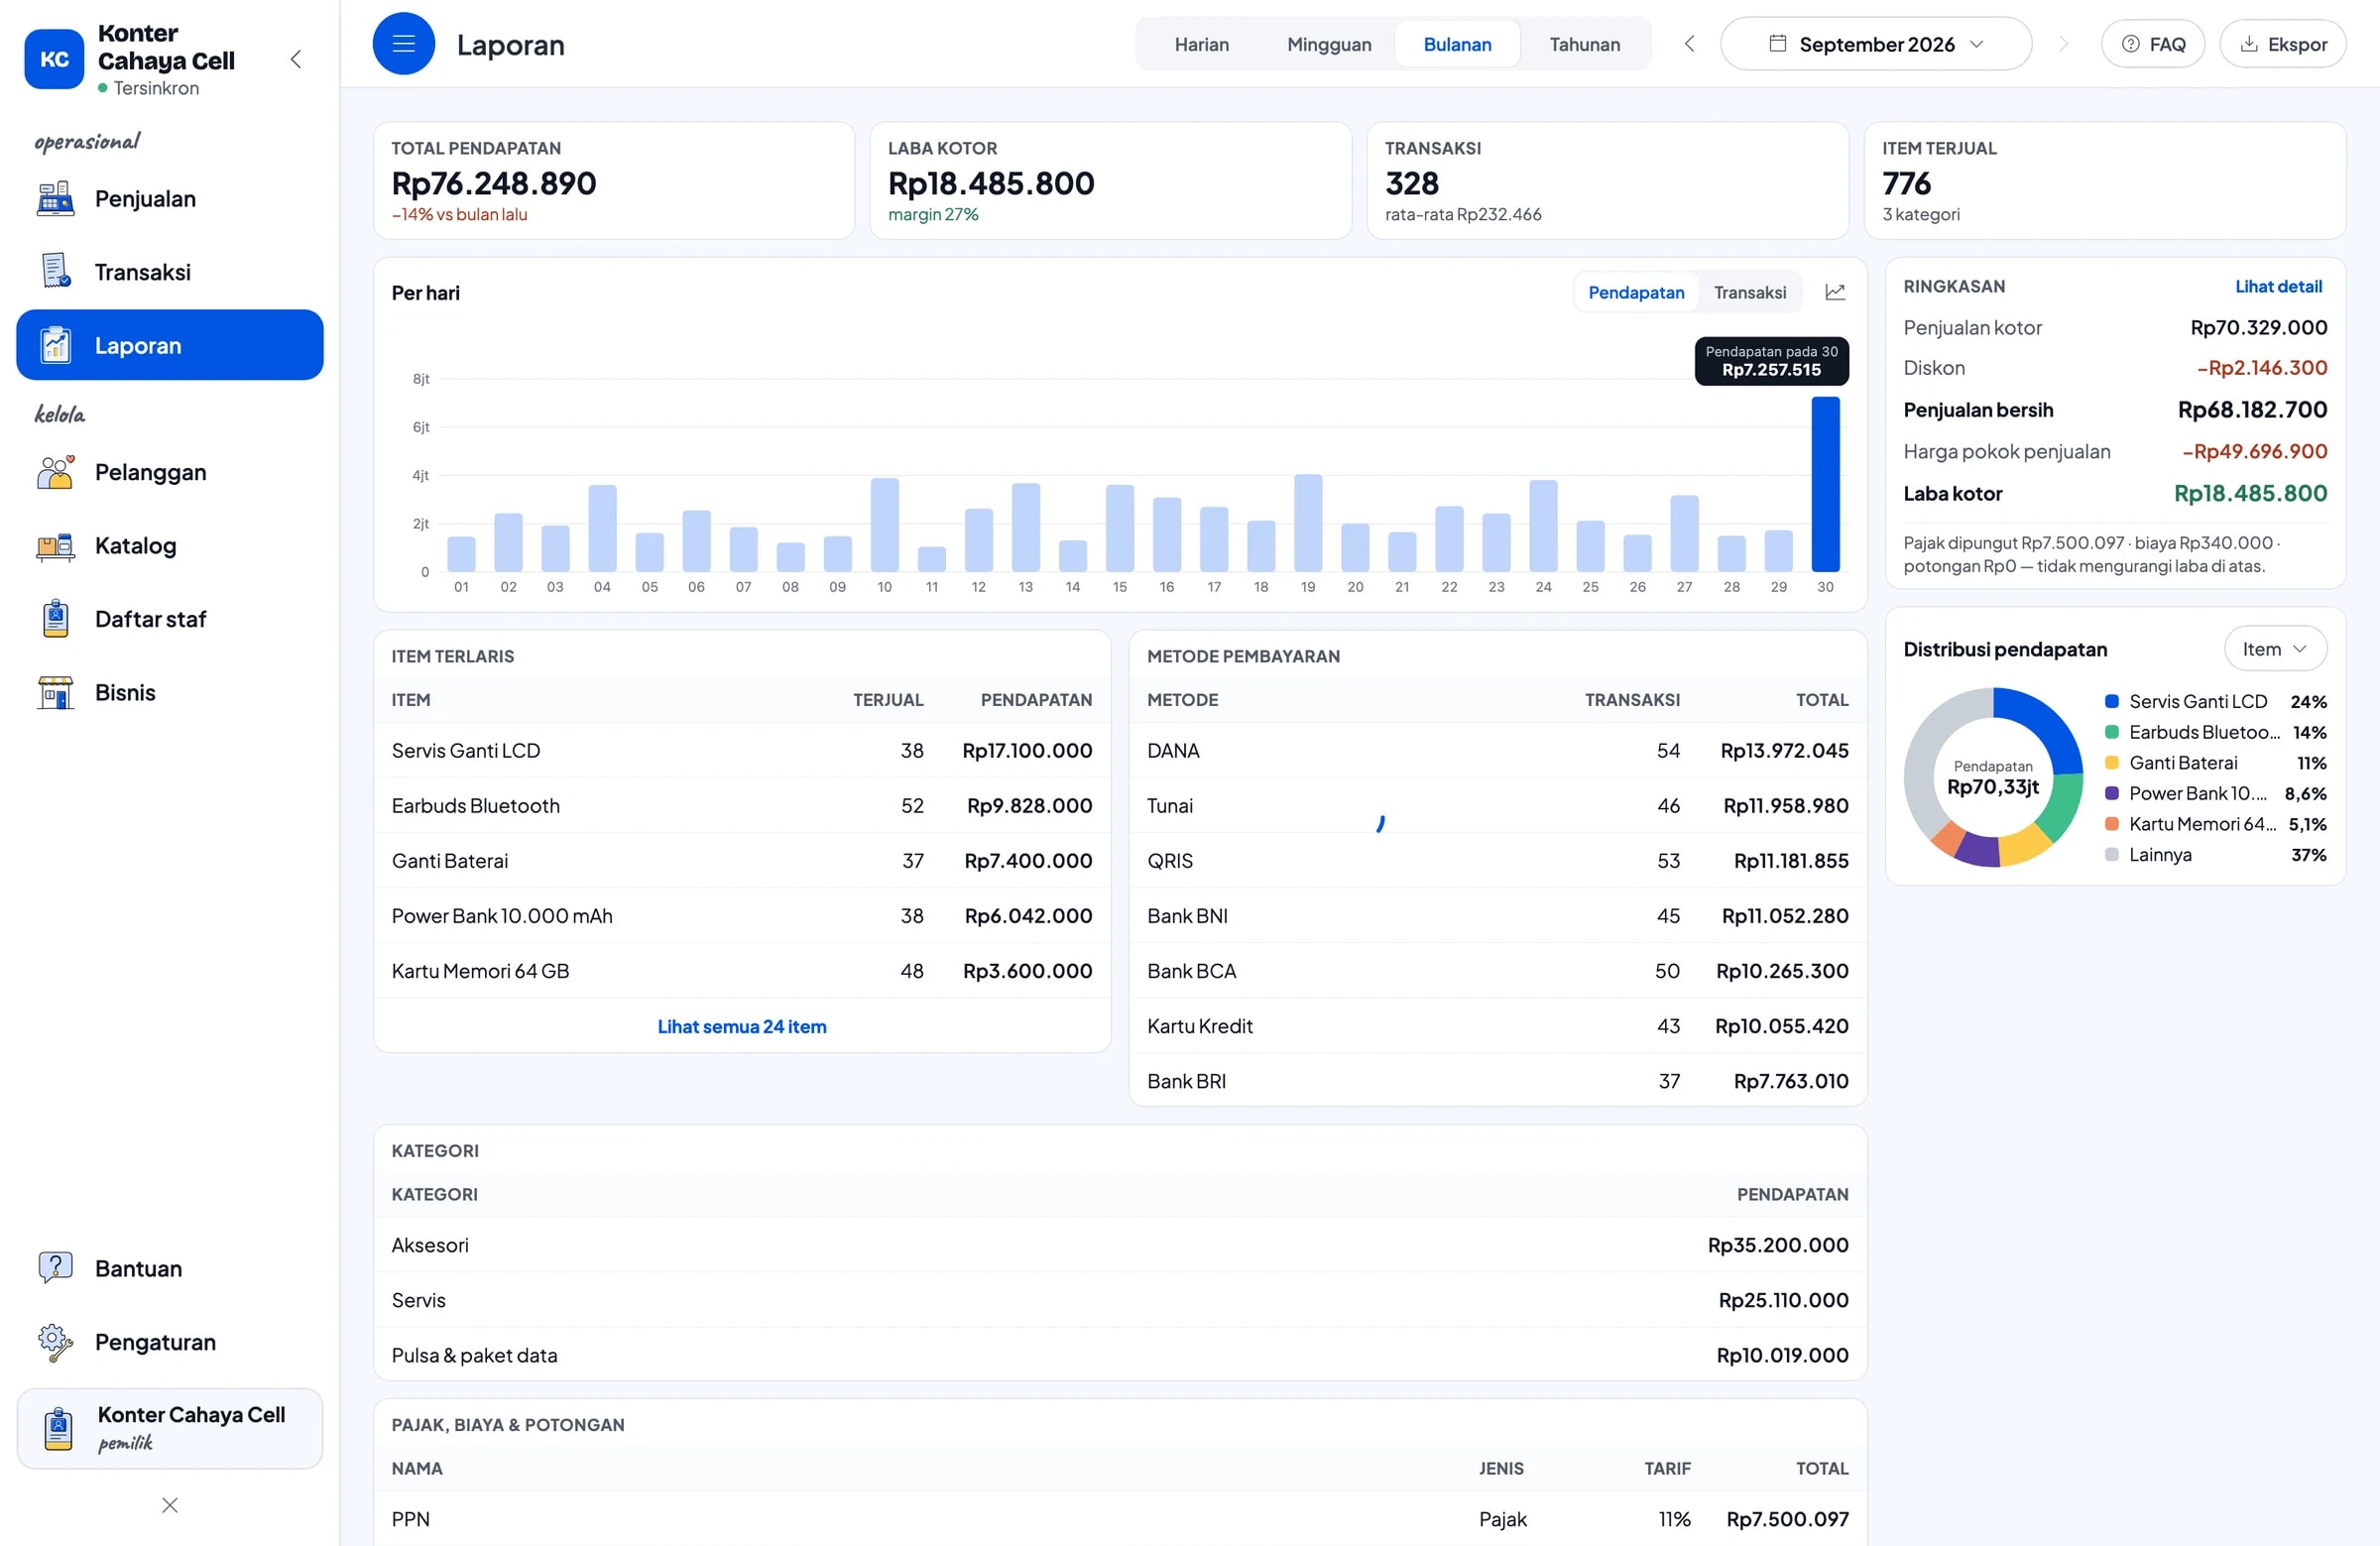Show Transaksi in Per hari chart
The width and height of the screenshot is (2380, 1546).
pyautogui.click(x=1750, y=292)
